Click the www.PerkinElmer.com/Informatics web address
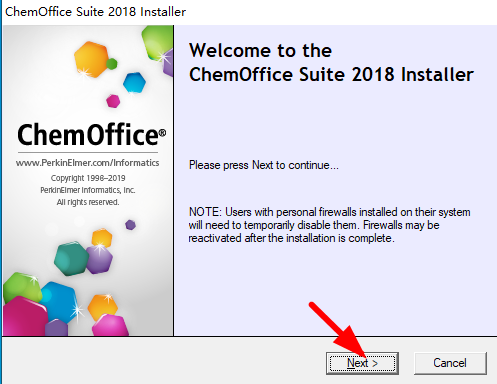Image resolution: width=497 pixels, height=384 pixels. [87, 163]
